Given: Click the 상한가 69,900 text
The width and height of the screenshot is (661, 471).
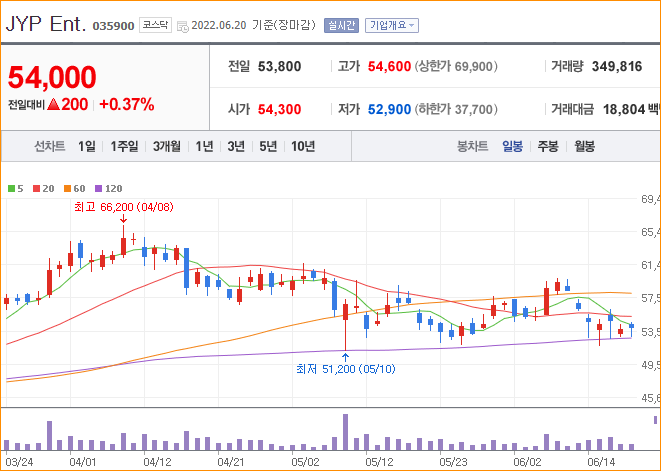Looking at the screenshot, I should pyautogui.click(x=456, y=66).
